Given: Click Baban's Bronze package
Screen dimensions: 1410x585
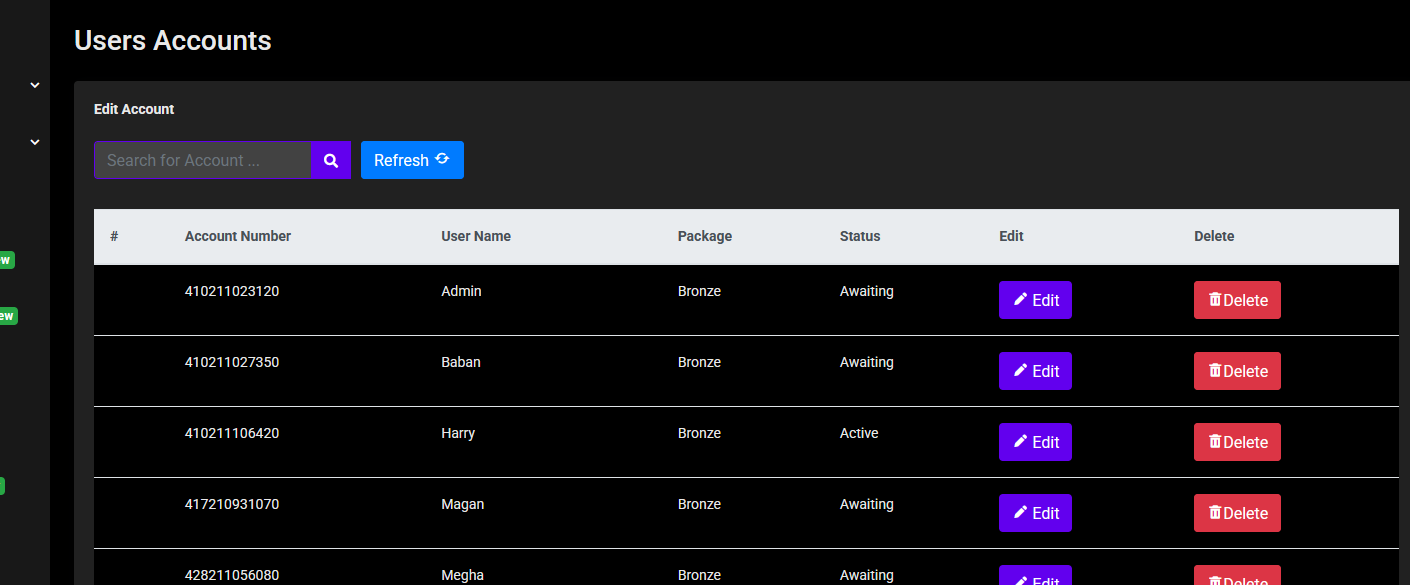Looking at the screenshot, I should tap(699, 362).
